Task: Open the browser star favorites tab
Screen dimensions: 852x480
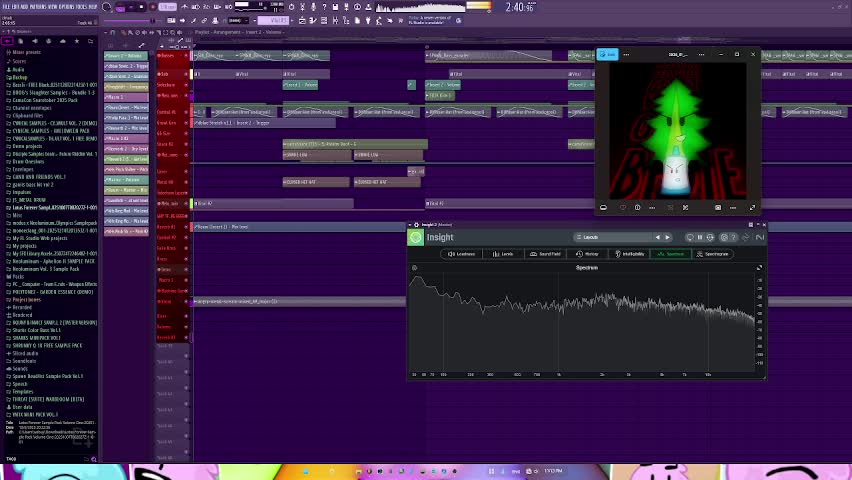Action: tap(77, 41)
